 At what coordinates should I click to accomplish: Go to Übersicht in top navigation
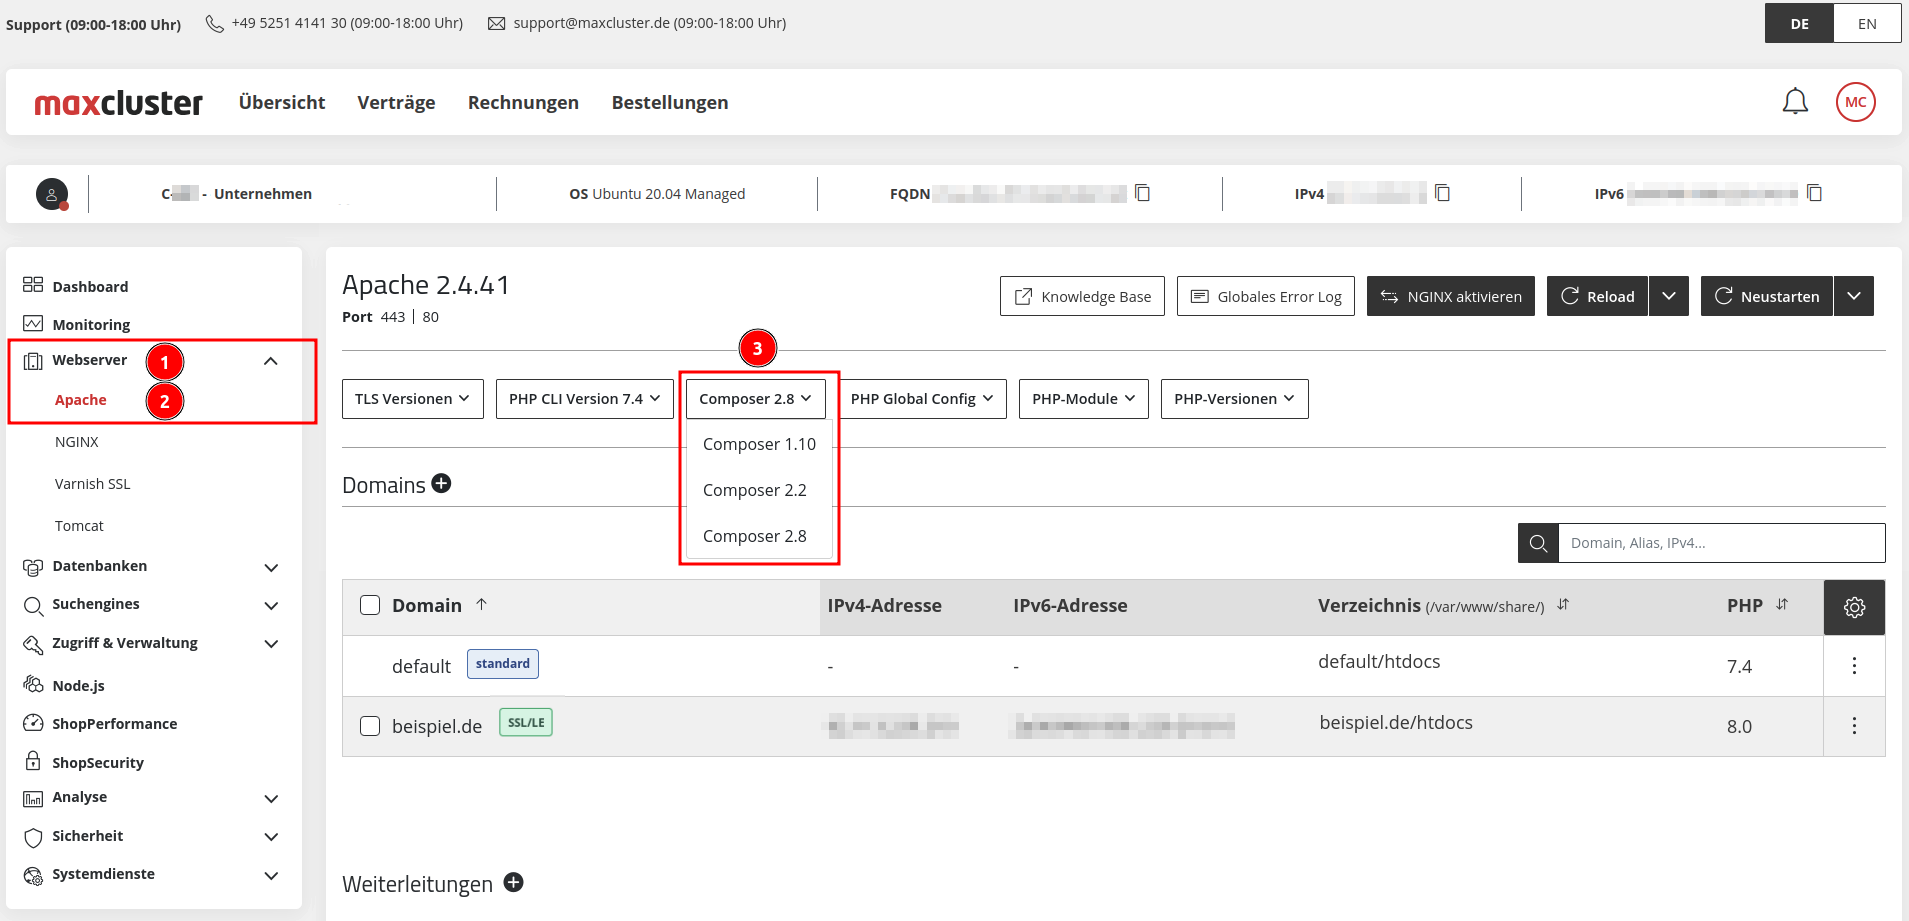pyautogui.click(x=282, y=102)
